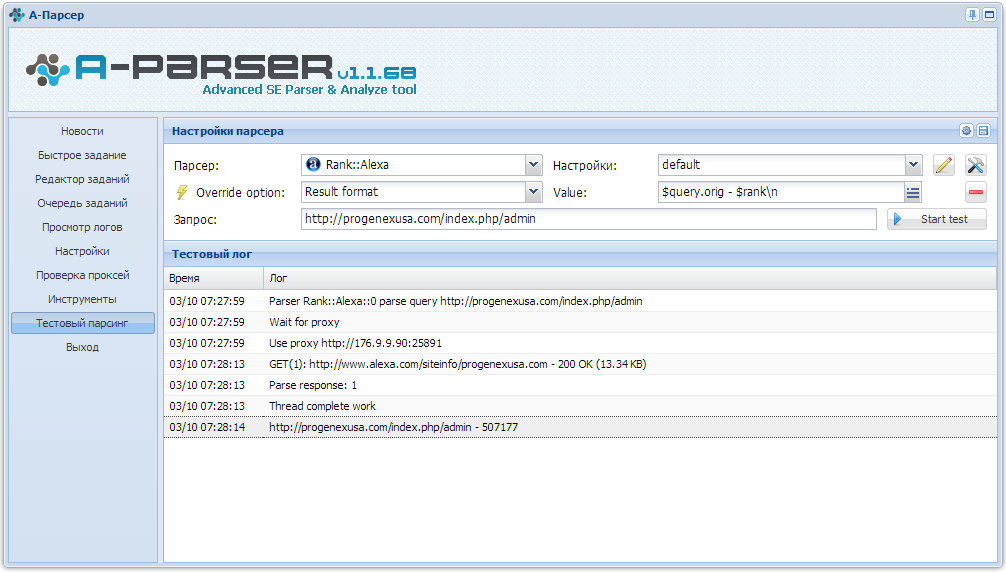Click the Value input field
The width and height of the screenshot is (1006, 572).
(781, 192)
